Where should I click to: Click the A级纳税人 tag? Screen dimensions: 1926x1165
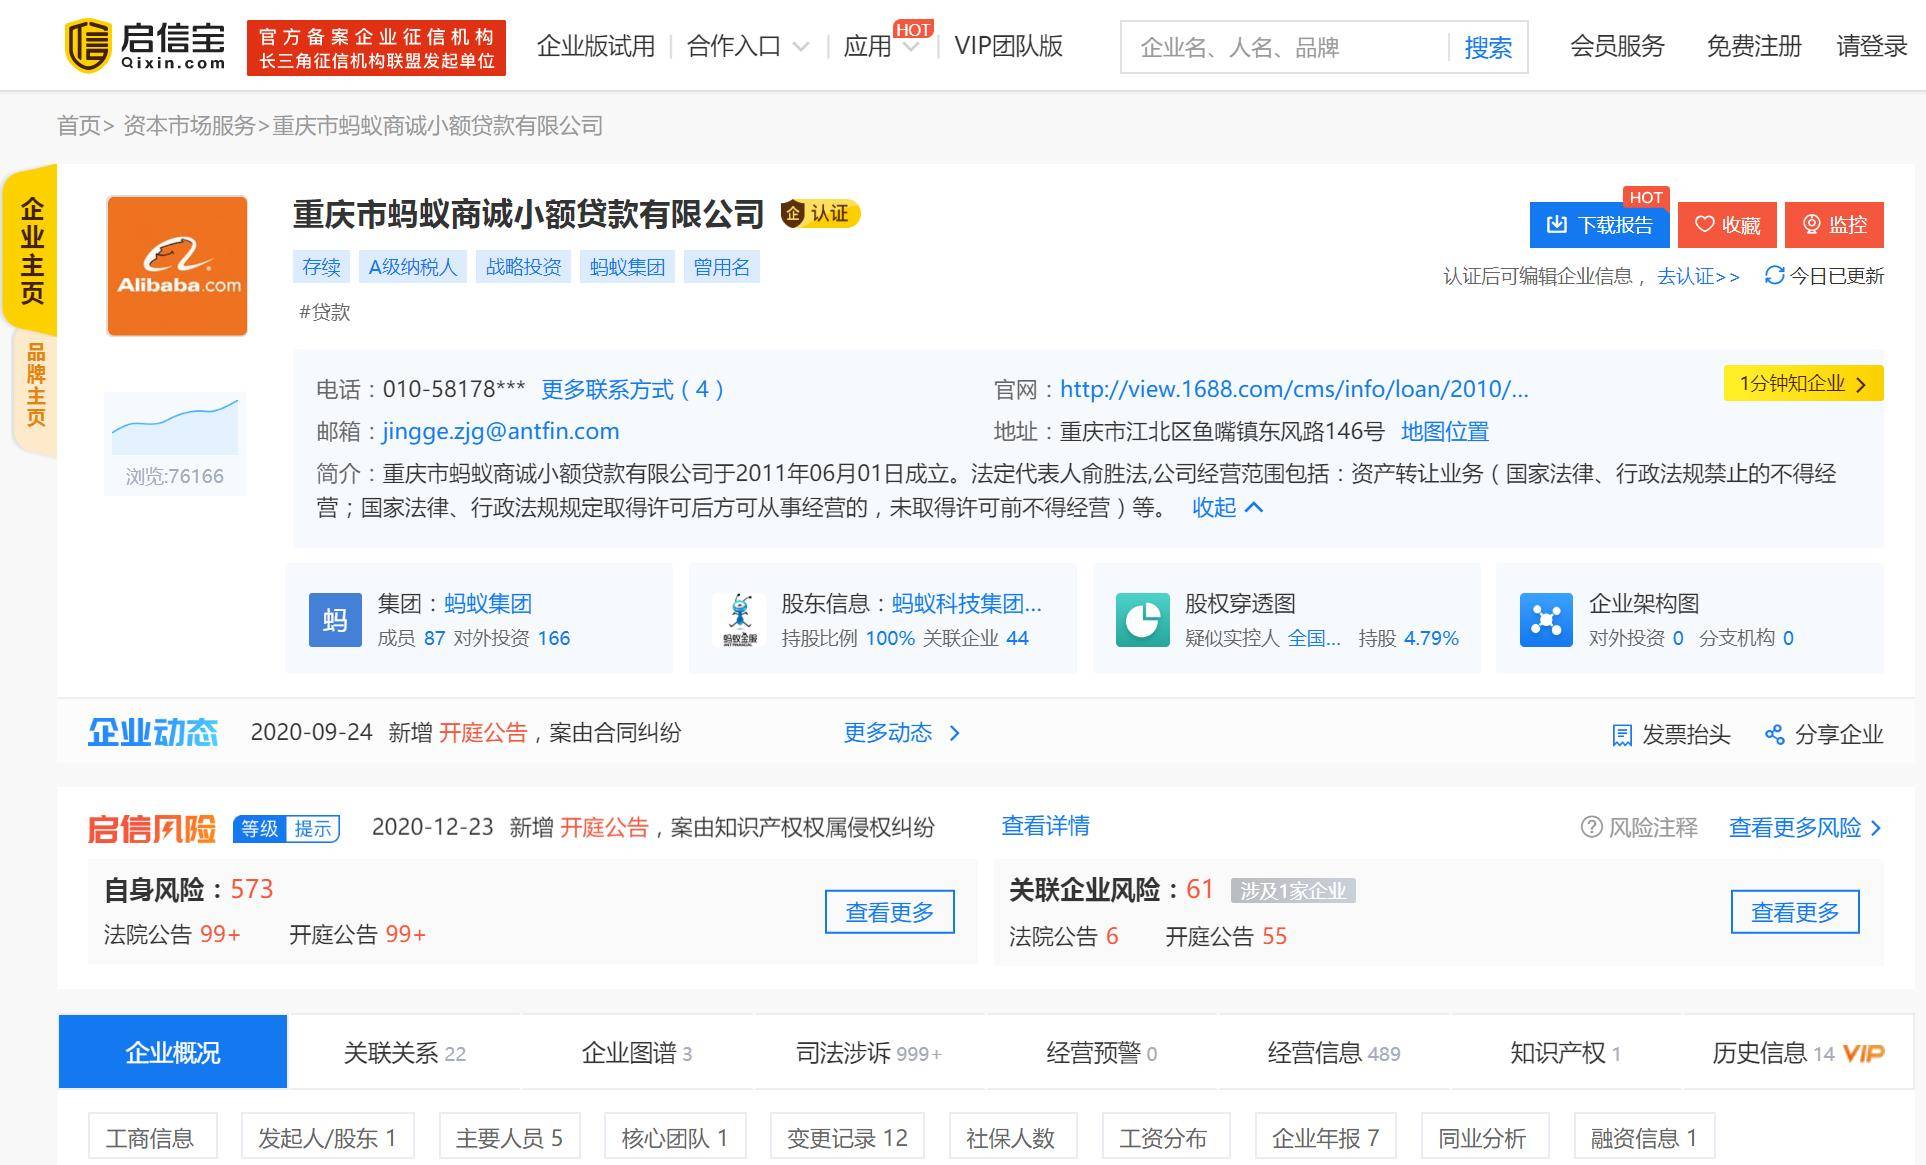pyautogui.click(x=412, y=267)
